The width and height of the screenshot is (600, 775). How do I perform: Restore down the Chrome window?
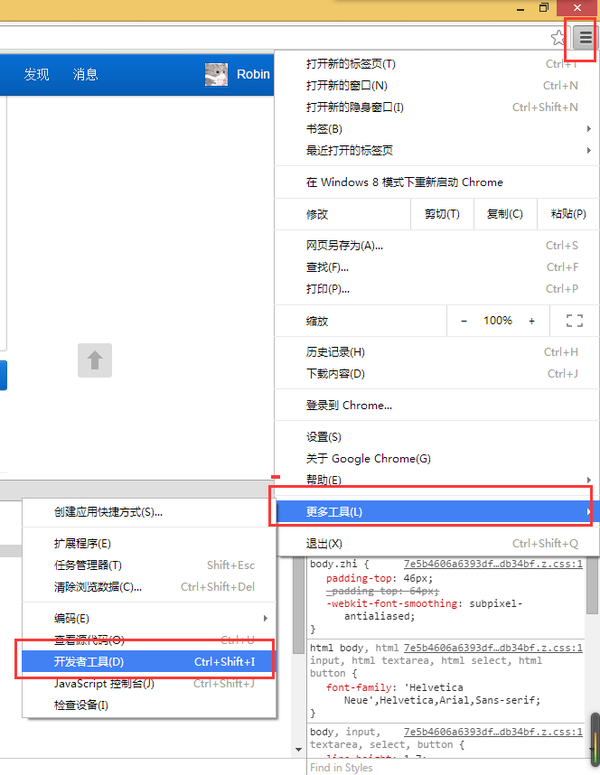544,7
